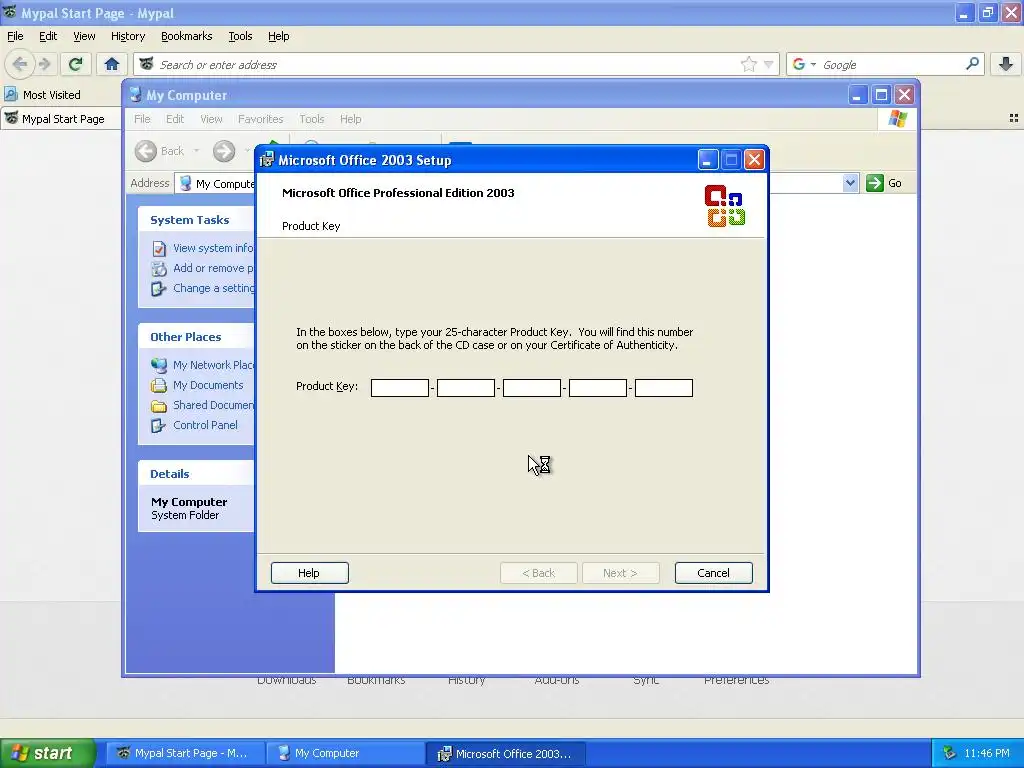Image resolution: width=1024 pixels, height=768 pixels.
Task: Click the second Product Key box
Action: (x=466, y=388)
